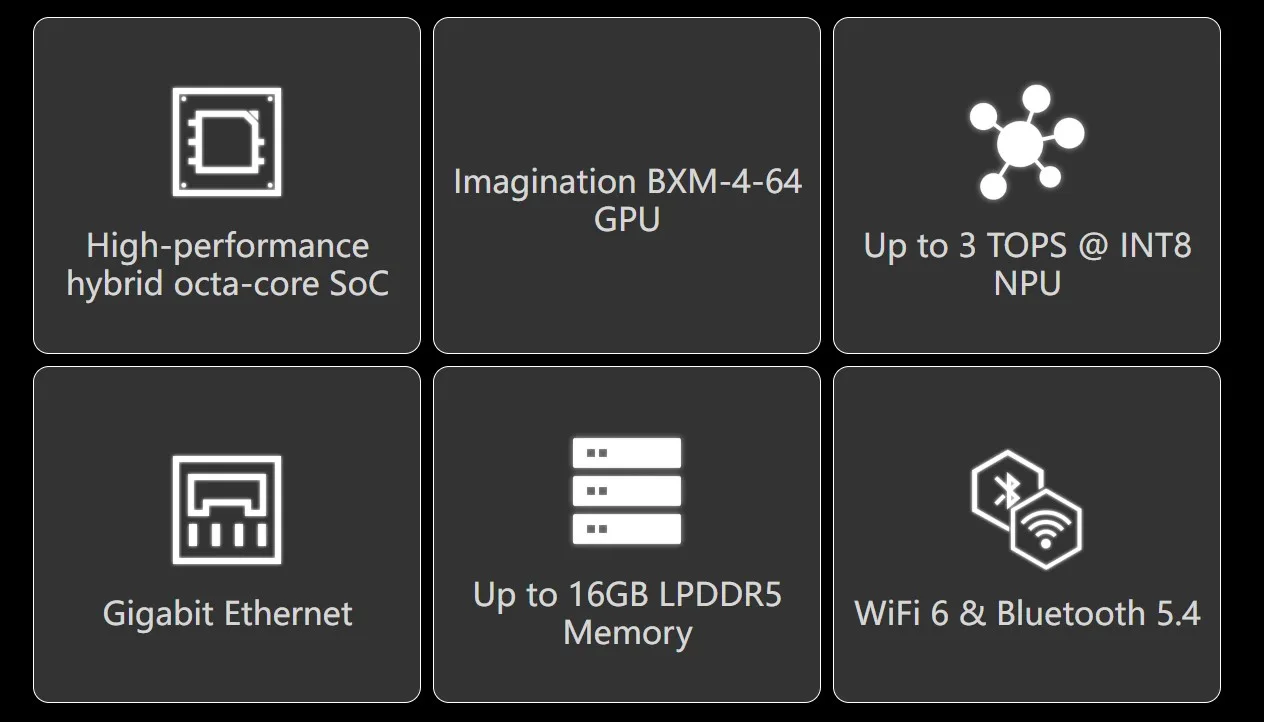Click the "High-performance" text line
This screenshot has height=722, width=1264.
(x=227, y=246)
